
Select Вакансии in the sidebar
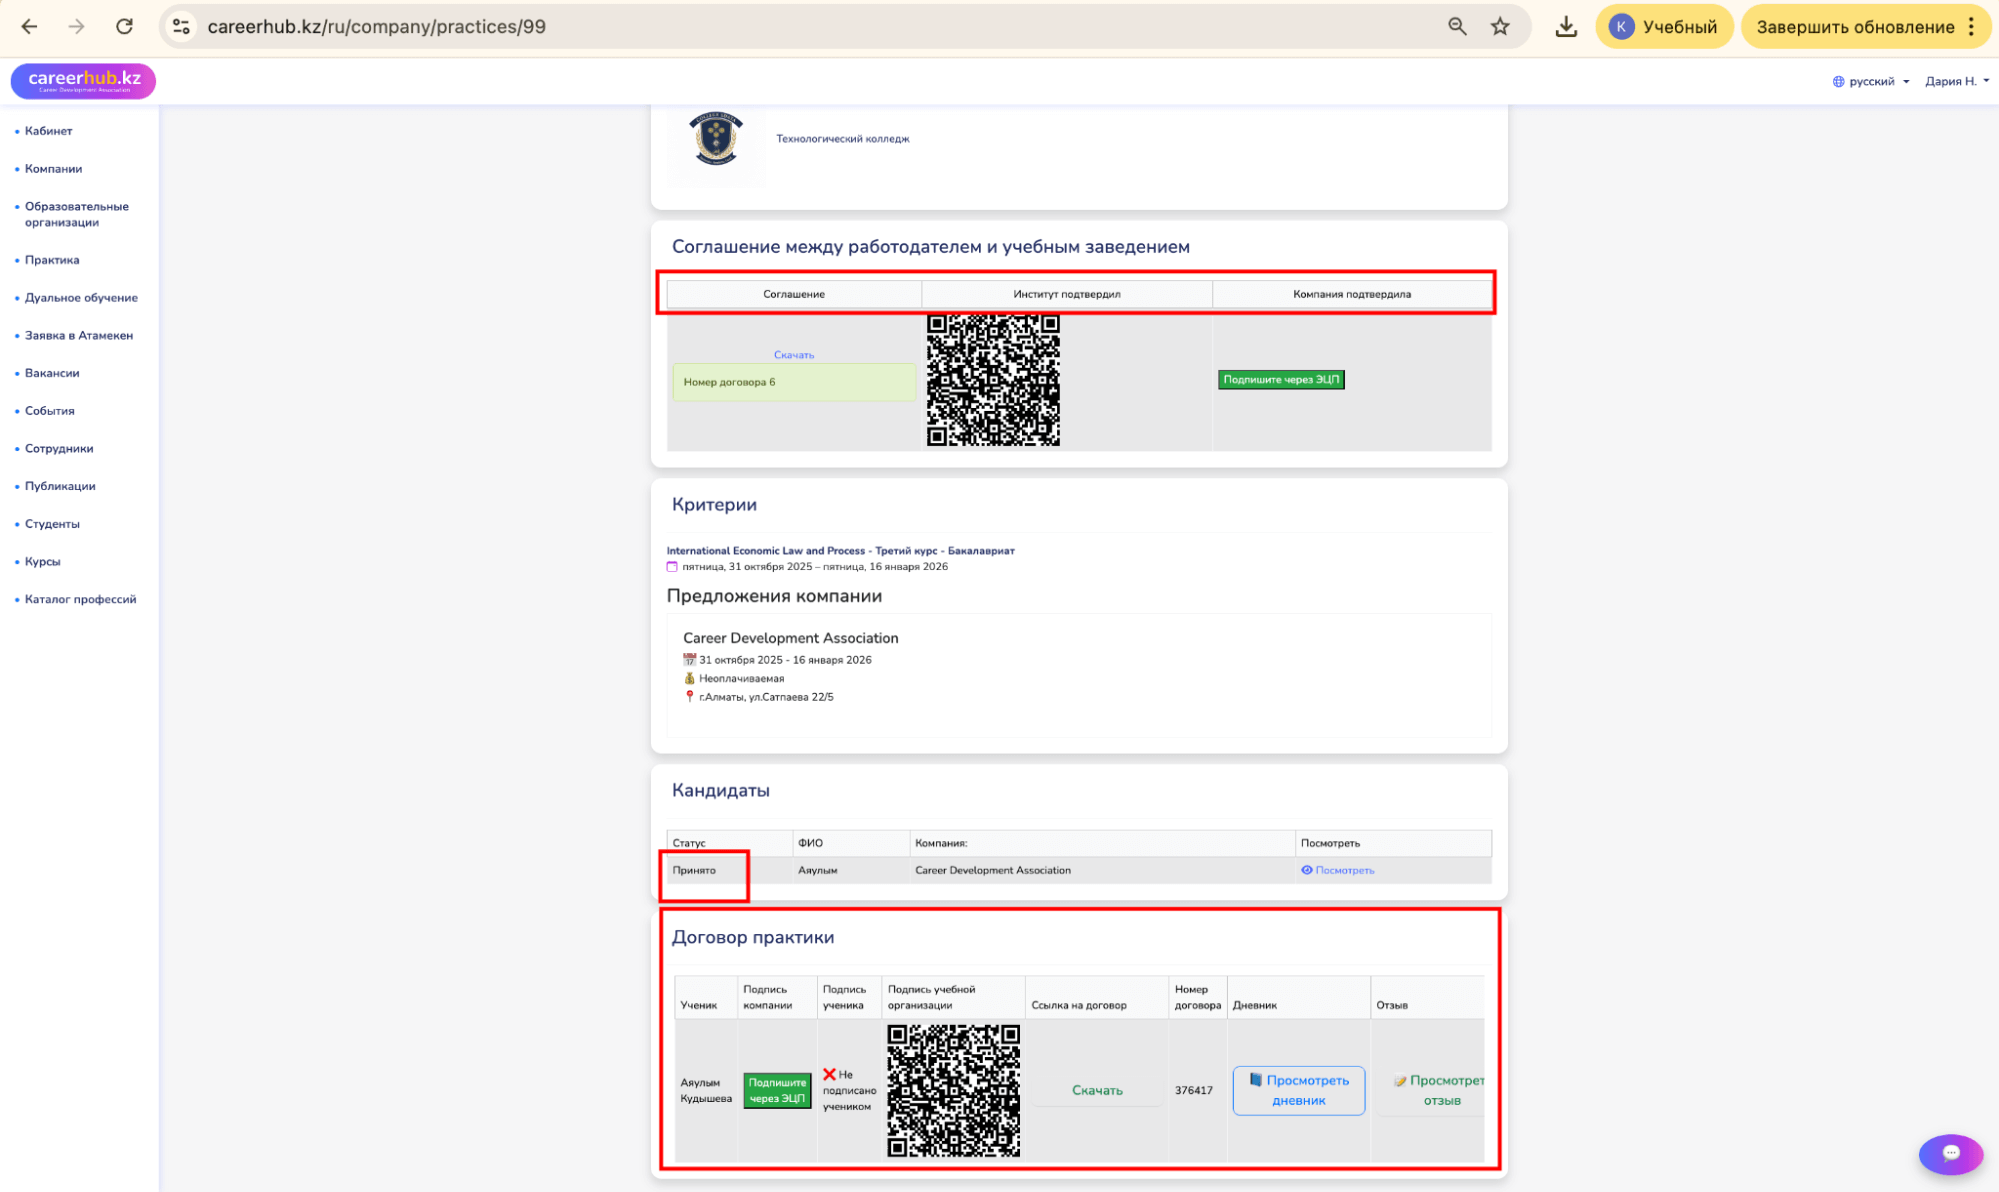52,373
